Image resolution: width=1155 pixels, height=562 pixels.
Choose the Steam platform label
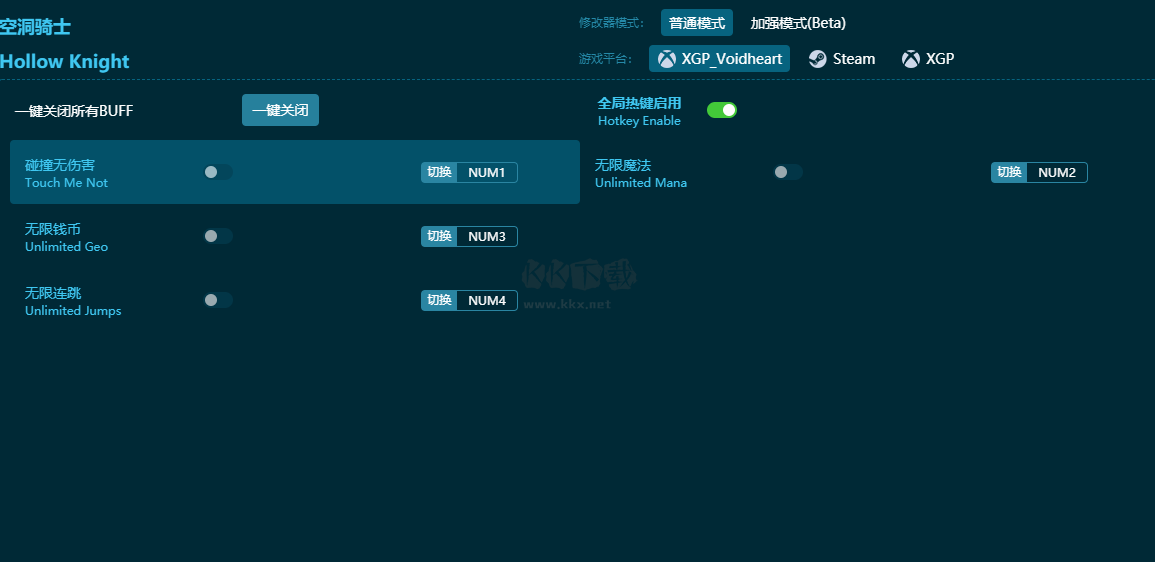[854, 59]
